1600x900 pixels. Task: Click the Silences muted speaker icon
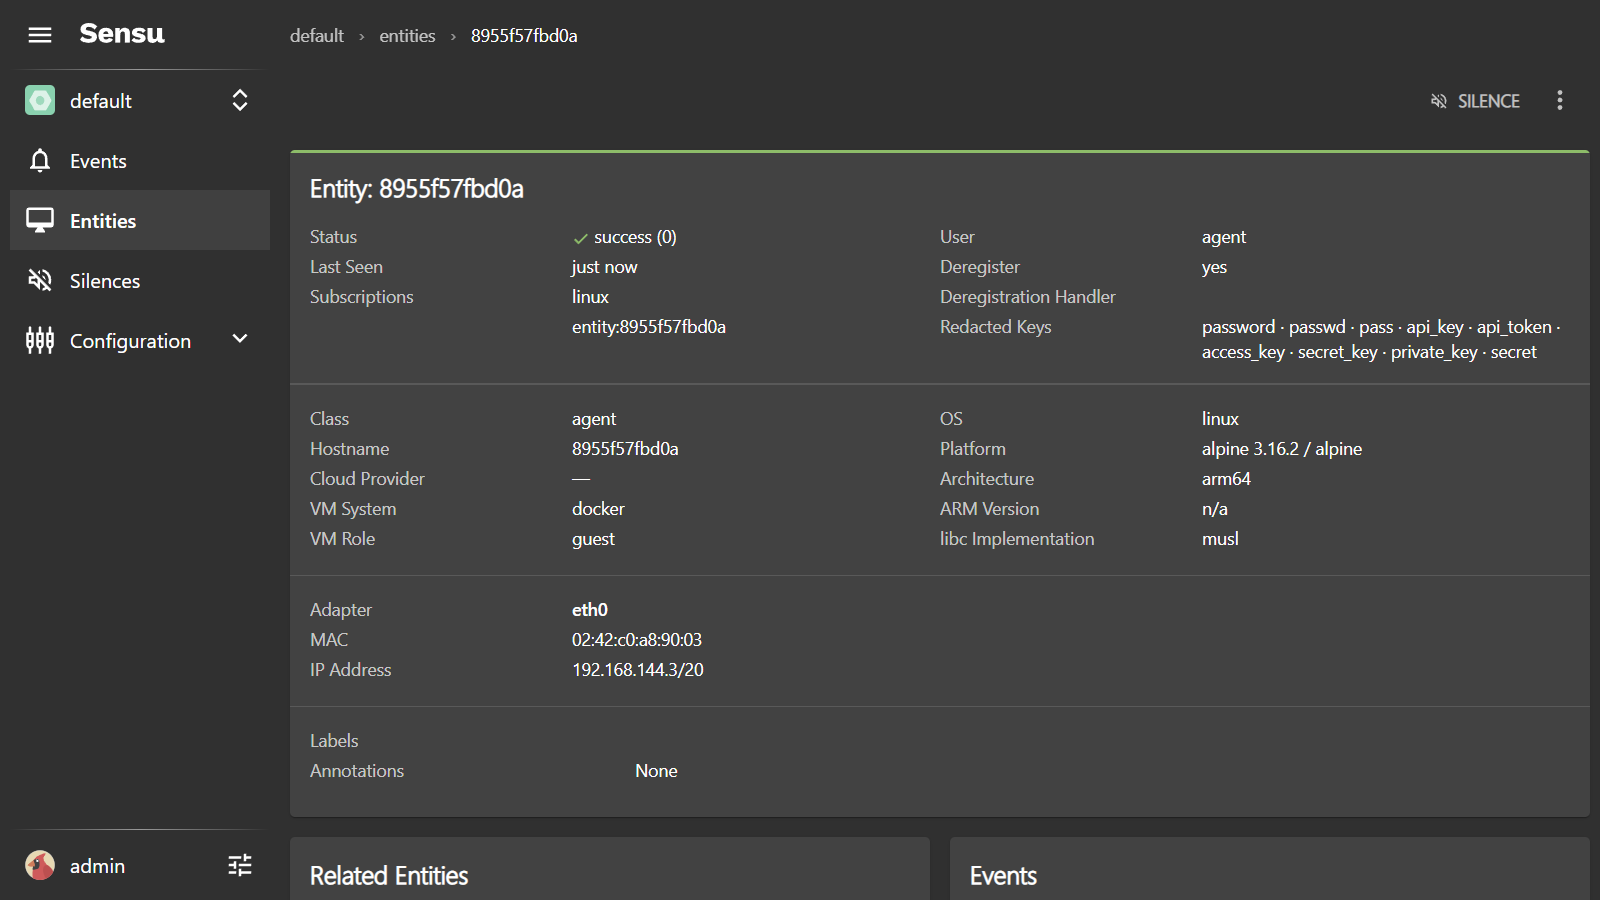point(40,281)
